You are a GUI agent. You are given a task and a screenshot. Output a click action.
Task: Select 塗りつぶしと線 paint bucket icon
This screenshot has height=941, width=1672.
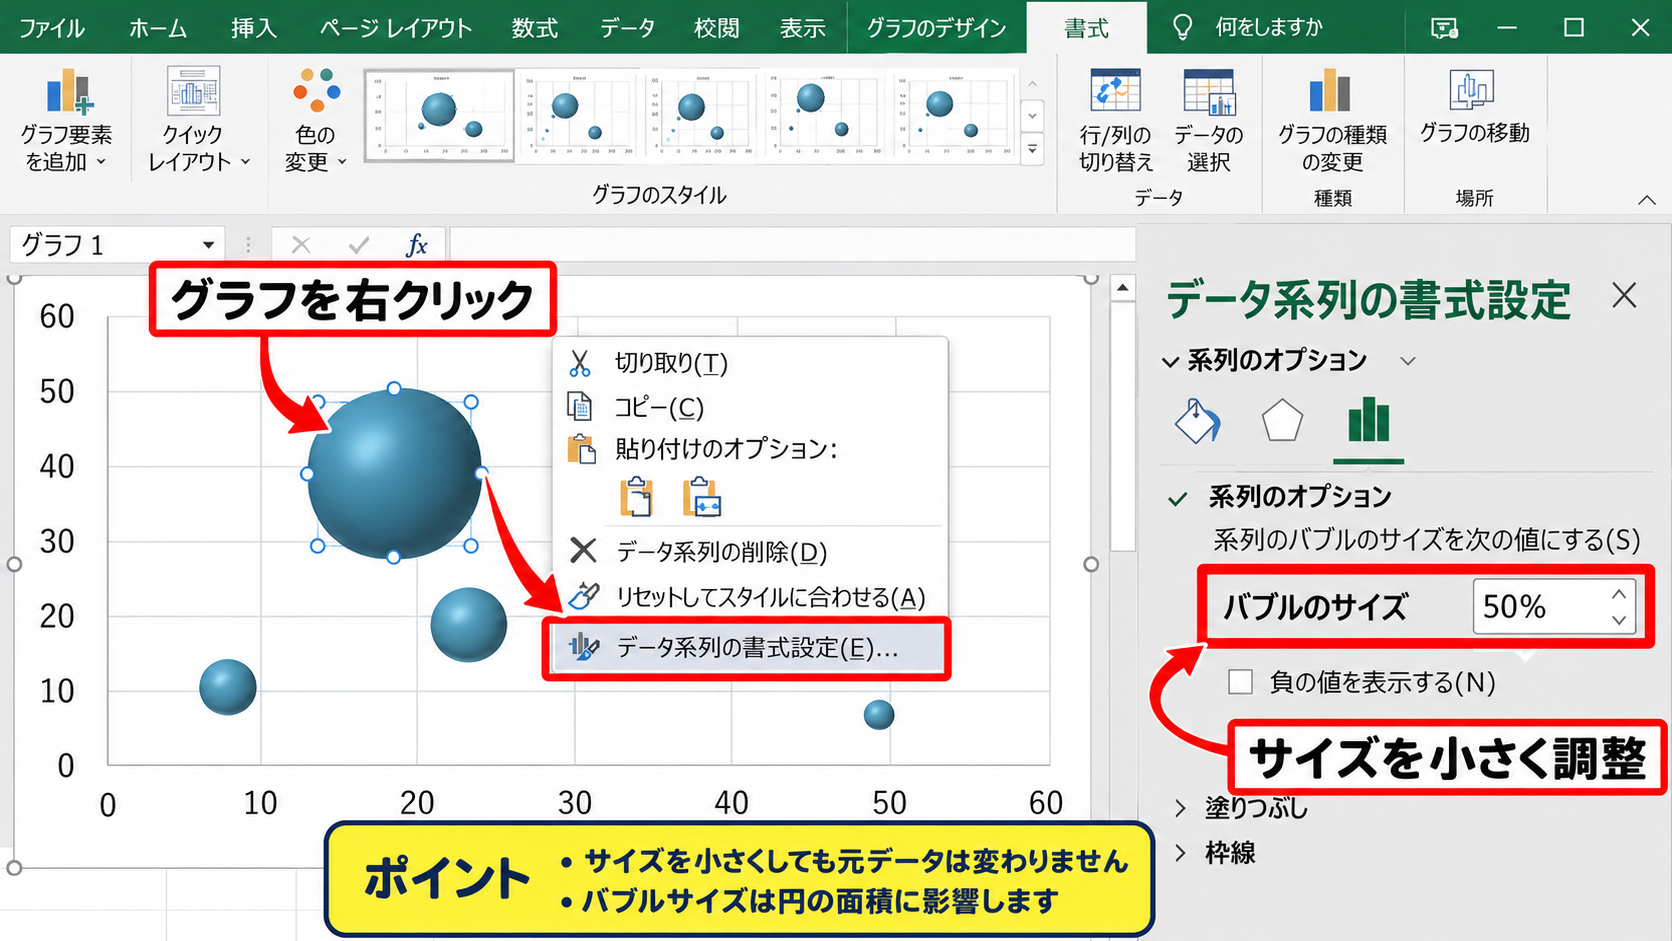pyautogui.click(x=1197, y=421)
